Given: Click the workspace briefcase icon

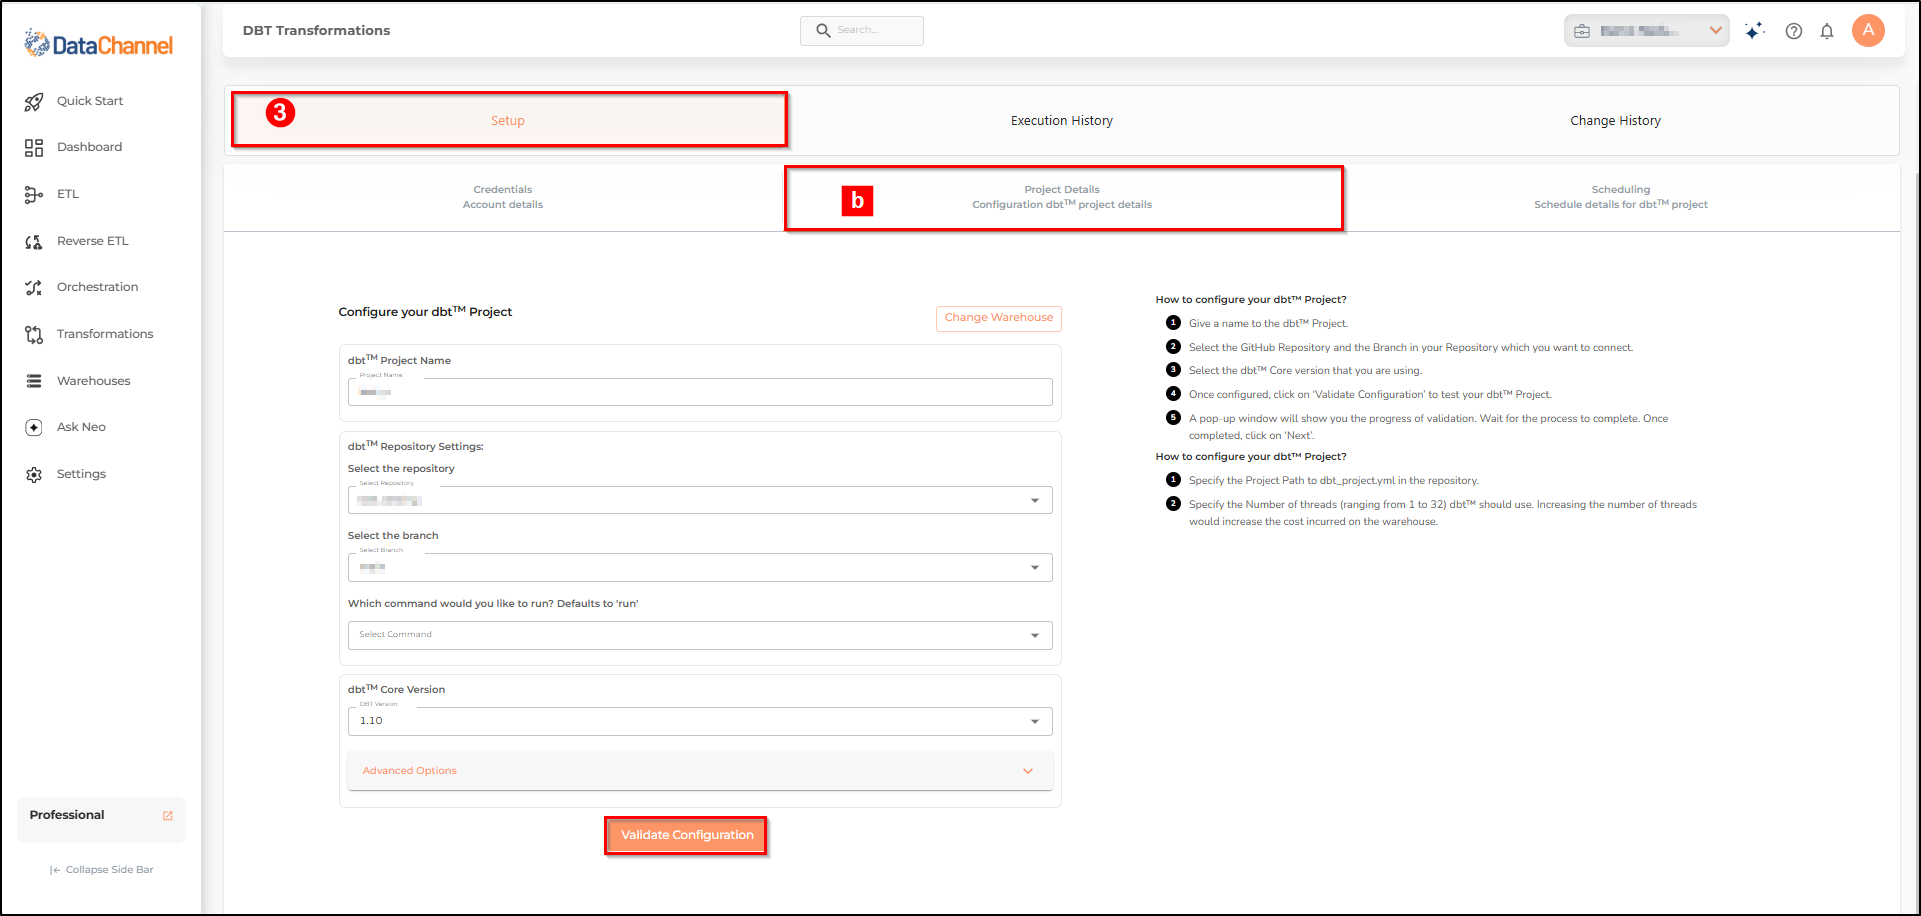Looking at the screenshot, I should coord(1582,31).
